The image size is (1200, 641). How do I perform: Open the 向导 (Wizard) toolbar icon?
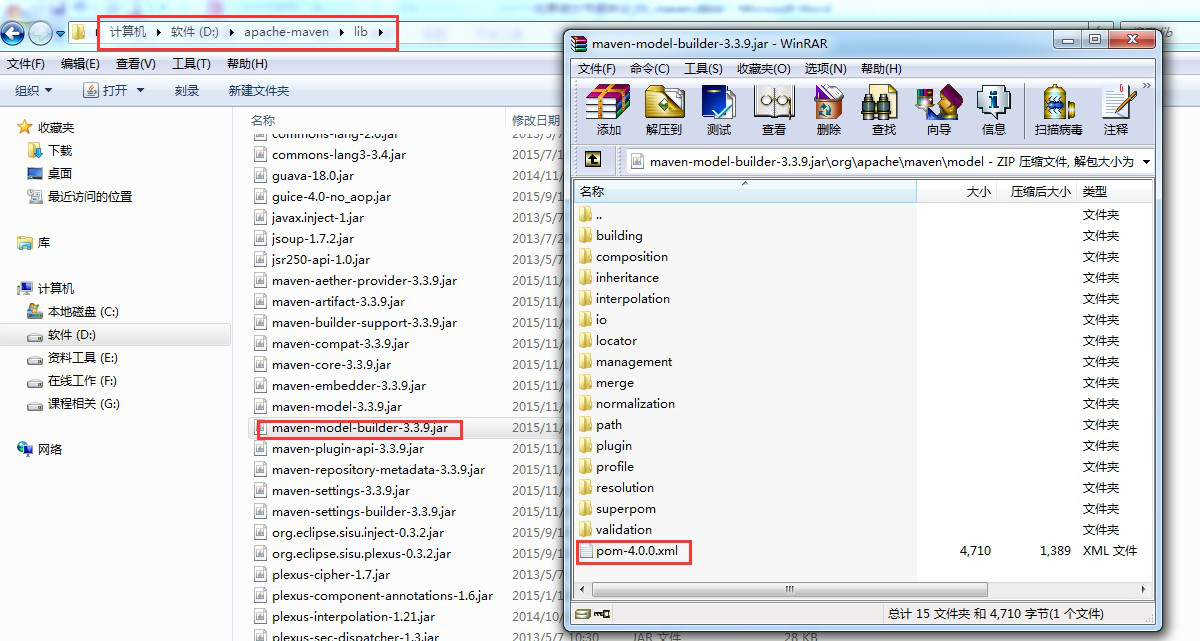pyautogui.click(x=938, y=109)
